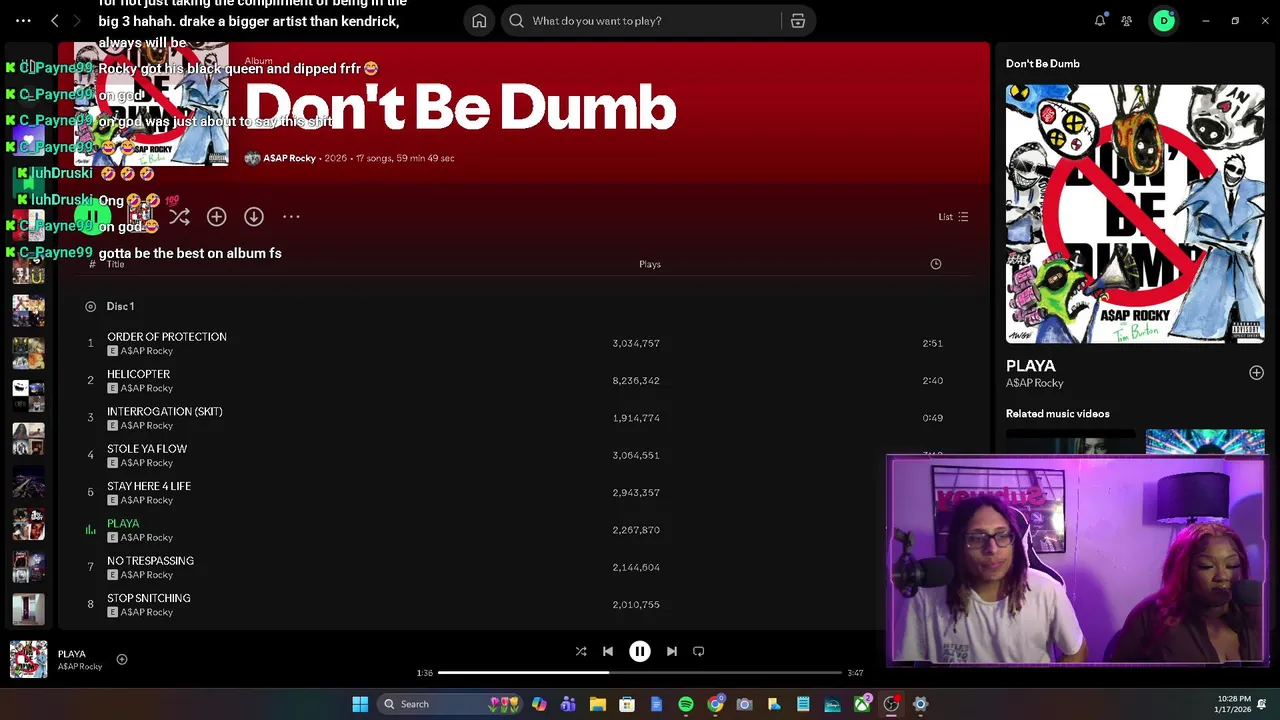Enable shuffle for the album header
This screenshot has width=1280, height=720.
point(179,216)
